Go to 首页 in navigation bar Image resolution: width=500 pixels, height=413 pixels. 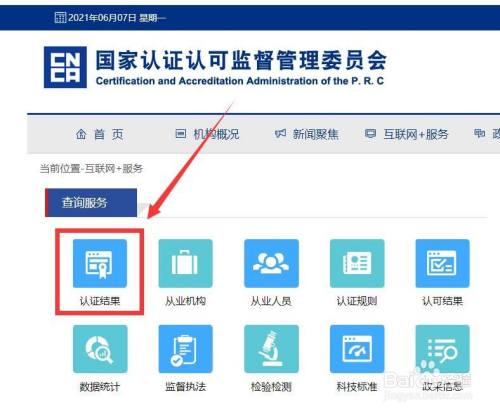[x=109, y=134]
